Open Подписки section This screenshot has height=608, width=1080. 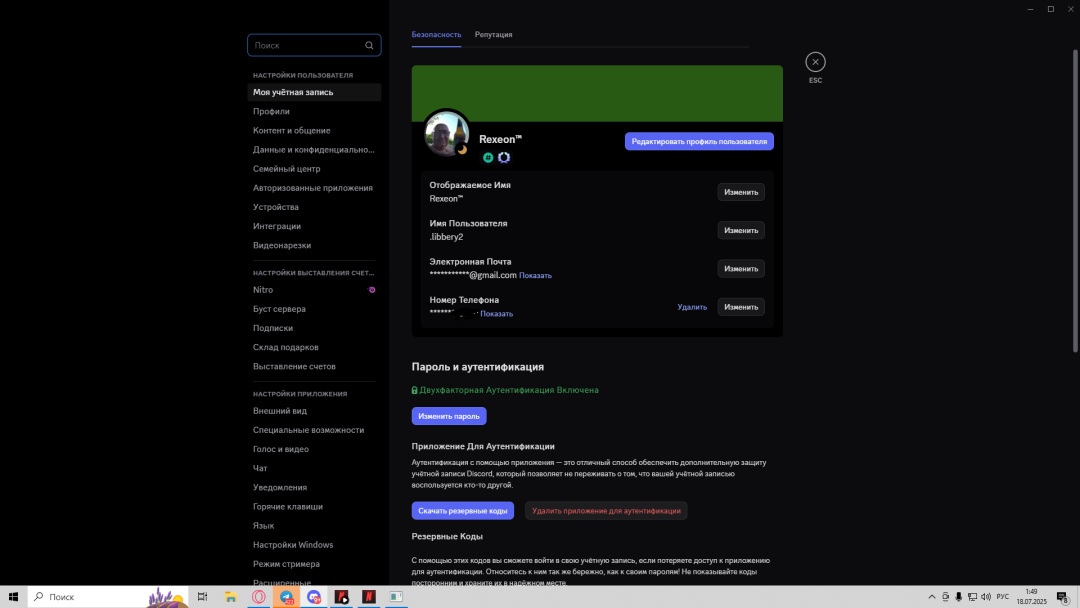314,328
